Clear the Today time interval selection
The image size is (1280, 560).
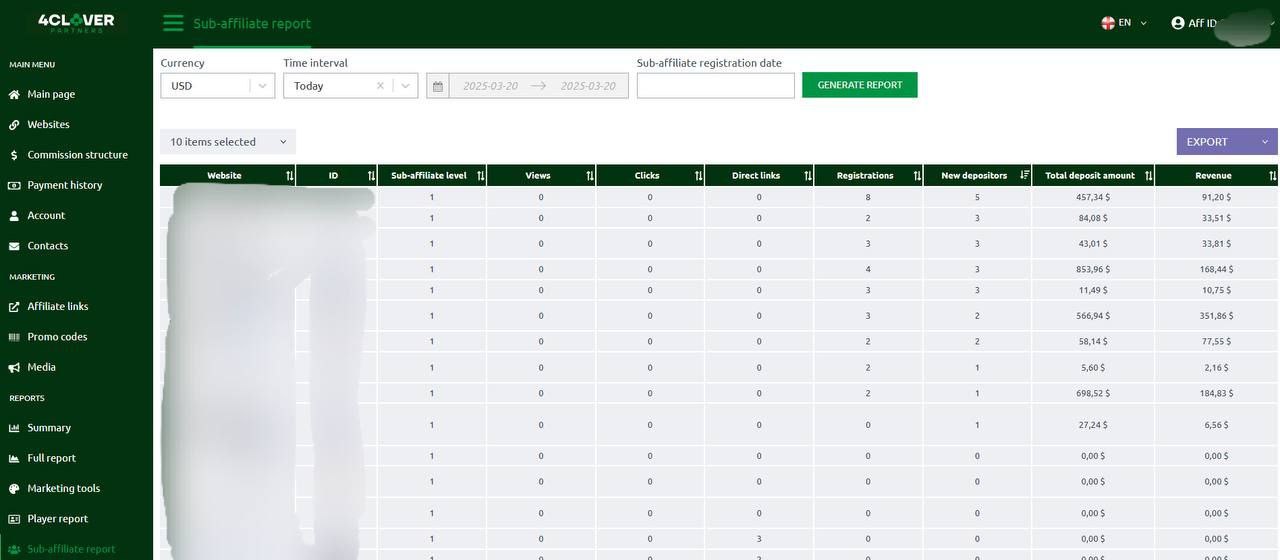380,86
